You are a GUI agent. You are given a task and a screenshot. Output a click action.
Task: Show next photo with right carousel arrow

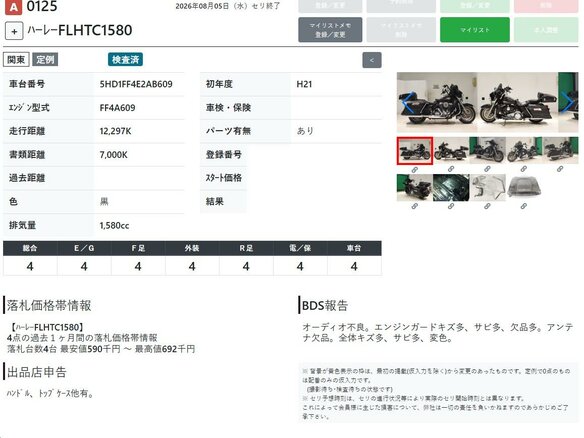[x=568, y=102]
